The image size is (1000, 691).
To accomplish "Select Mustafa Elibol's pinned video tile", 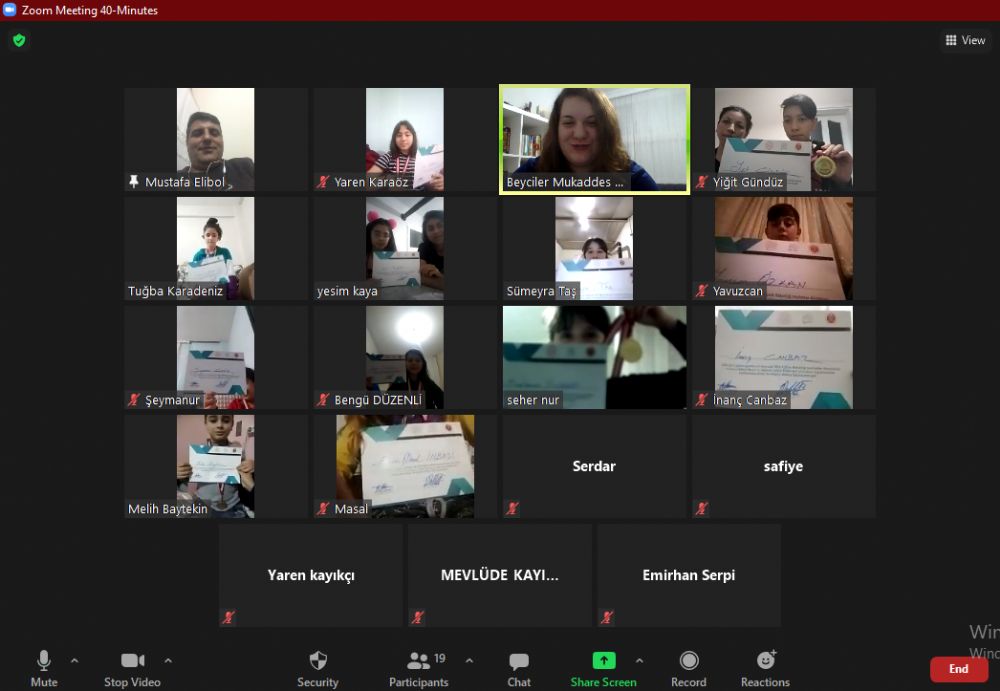I will (x=216, y=139).
